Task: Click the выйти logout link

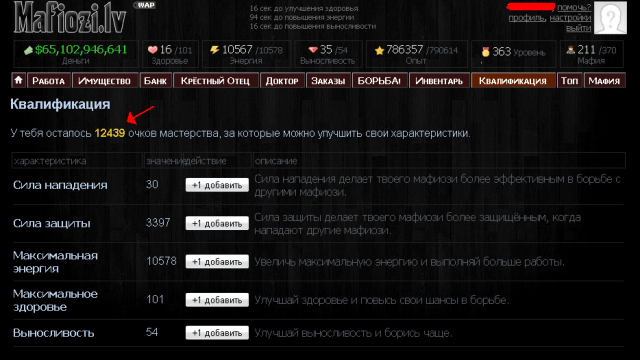Action: point(578,28)
